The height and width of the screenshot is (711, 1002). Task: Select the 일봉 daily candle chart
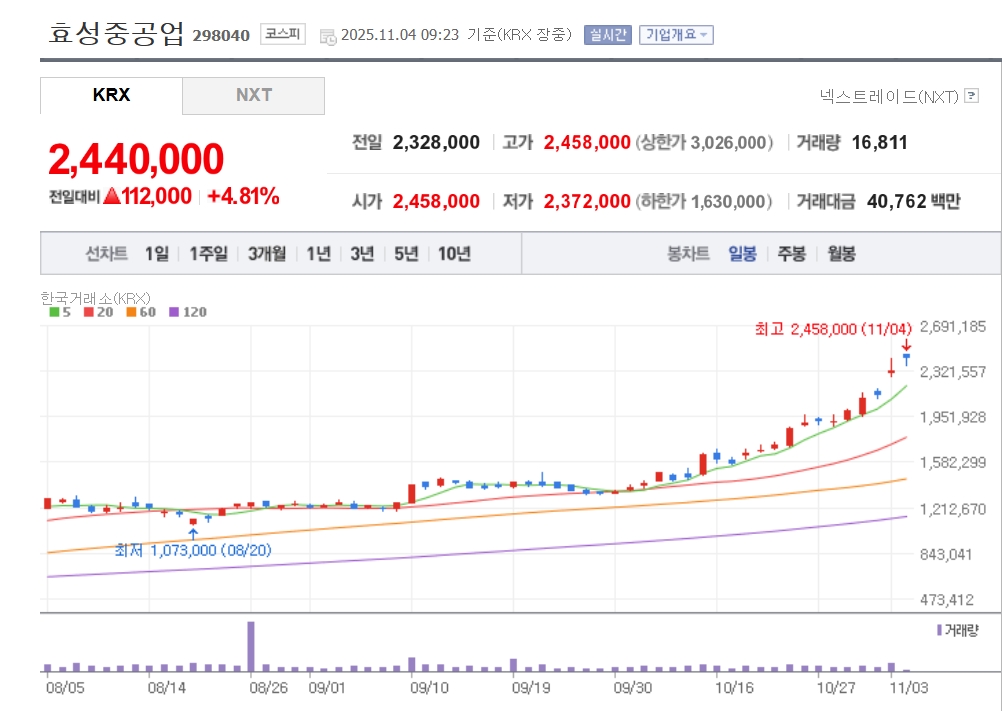pos(742,254)
